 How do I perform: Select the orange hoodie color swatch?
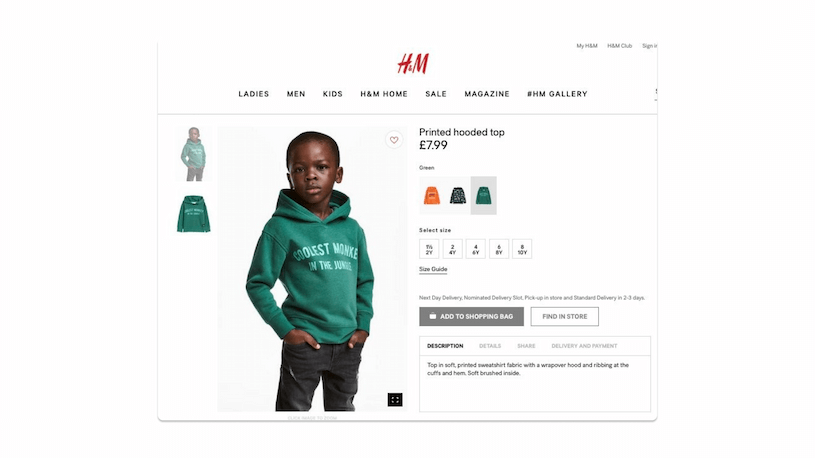[432, 195]
